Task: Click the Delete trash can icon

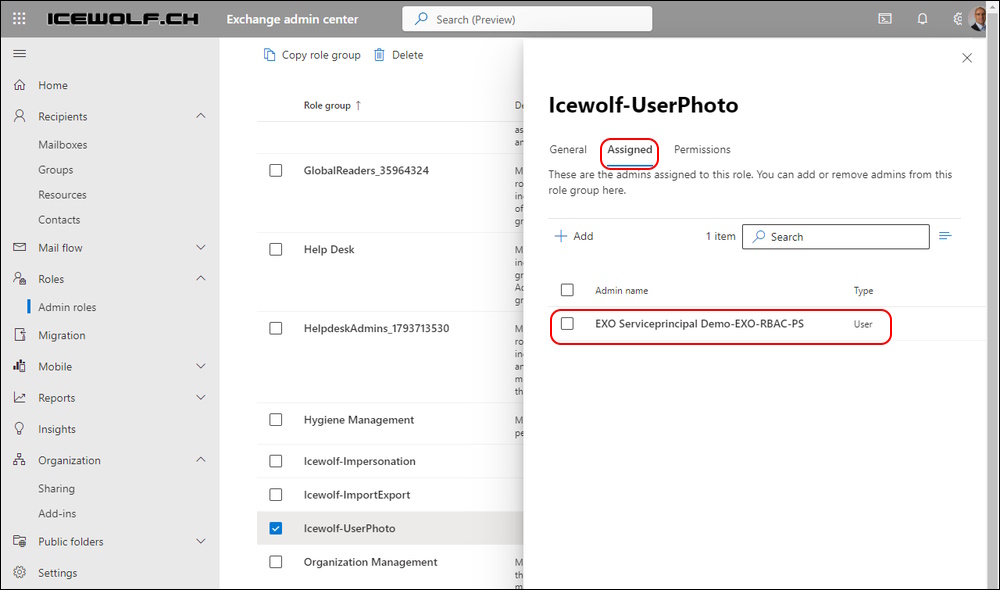Action: pos(379,55)
